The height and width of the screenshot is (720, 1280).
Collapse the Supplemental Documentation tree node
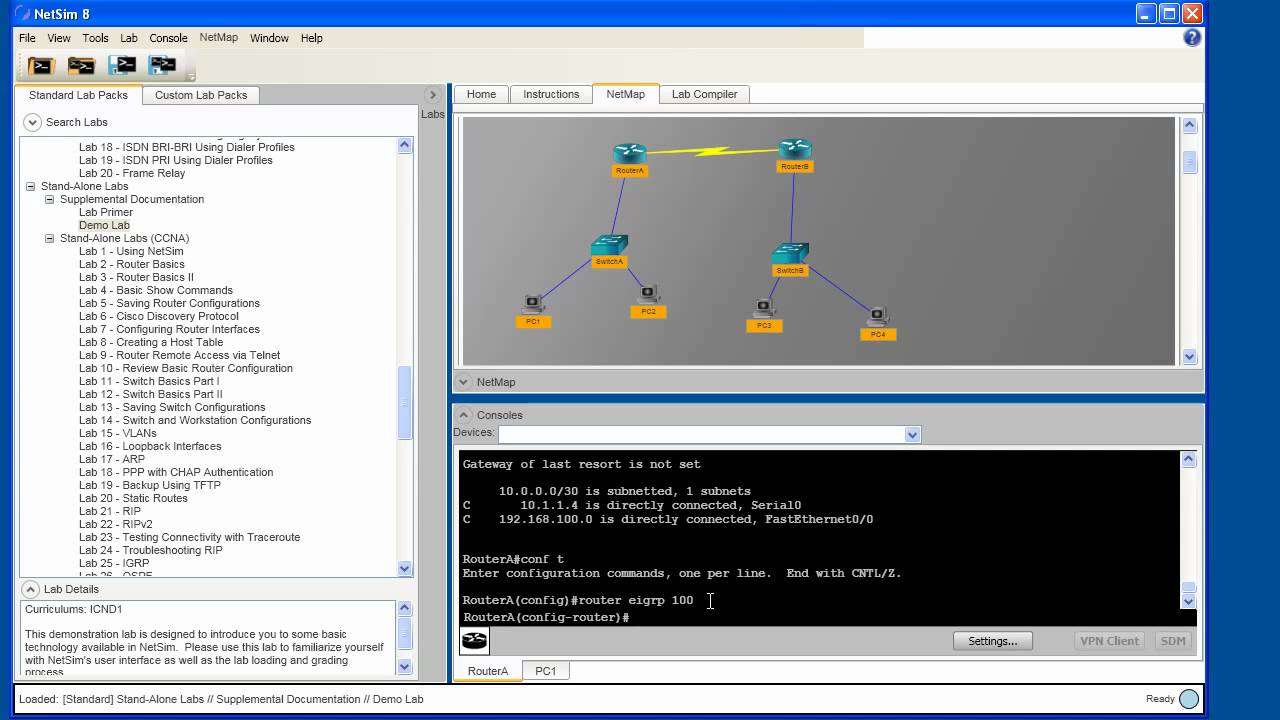point(50,199)
